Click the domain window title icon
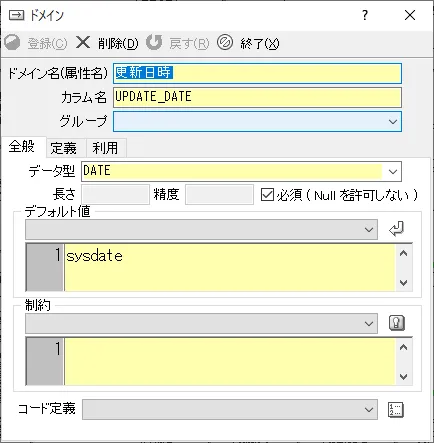This screenshot has height=443, width=434. click(16, 15)
